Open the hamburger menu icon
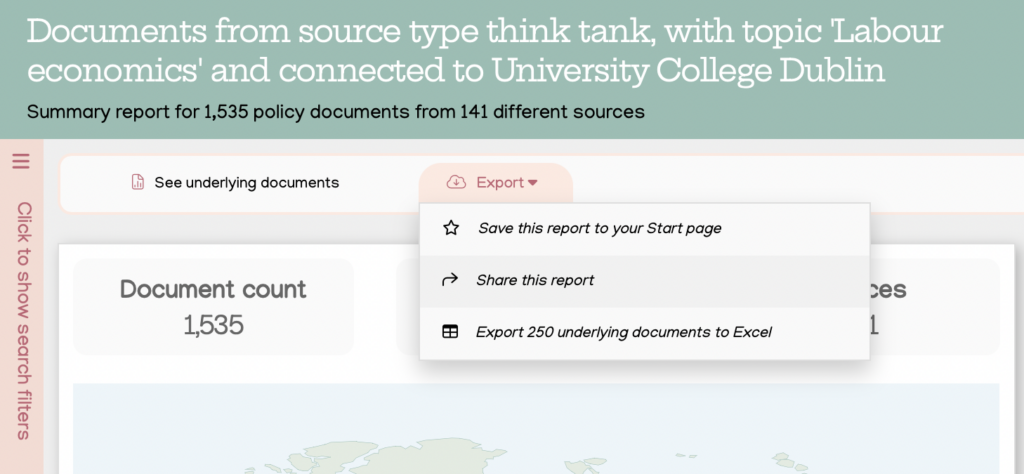Image resolution: width=1024 pixels, height=474 pixels. point(21,161)
